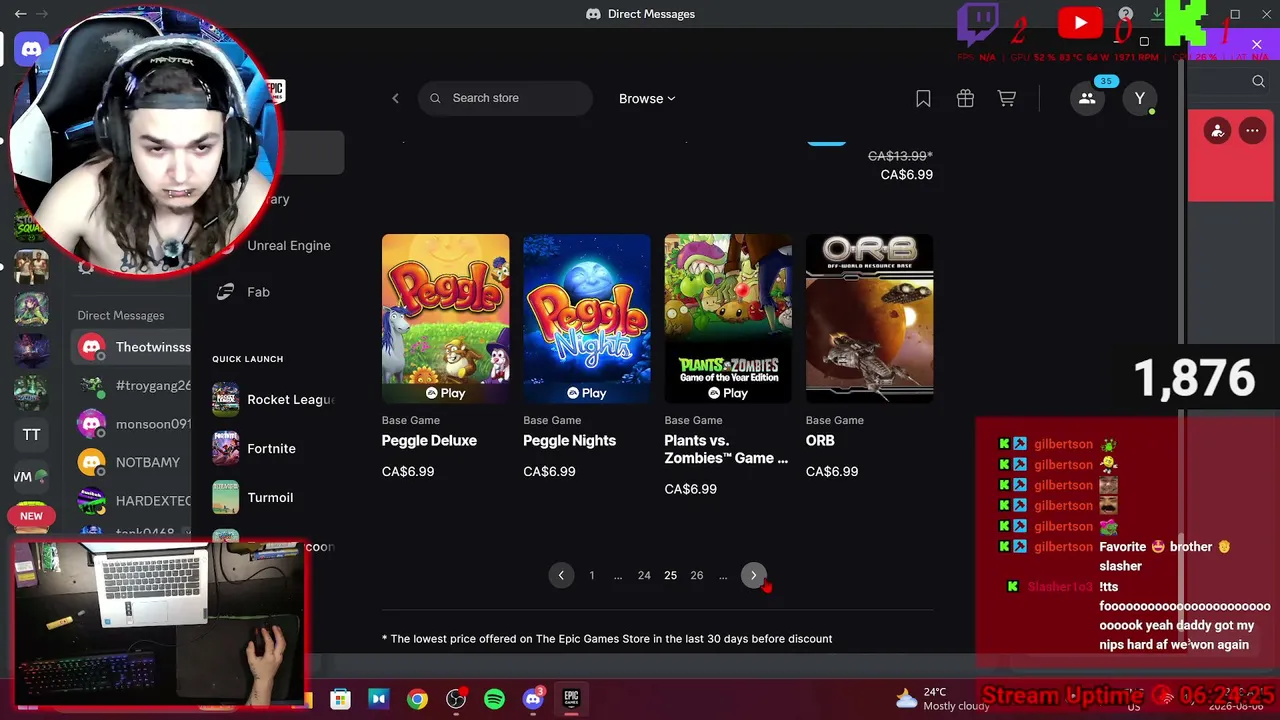Focus the Search store input field
Screen dimensions: 1280x720
(505, 98)
